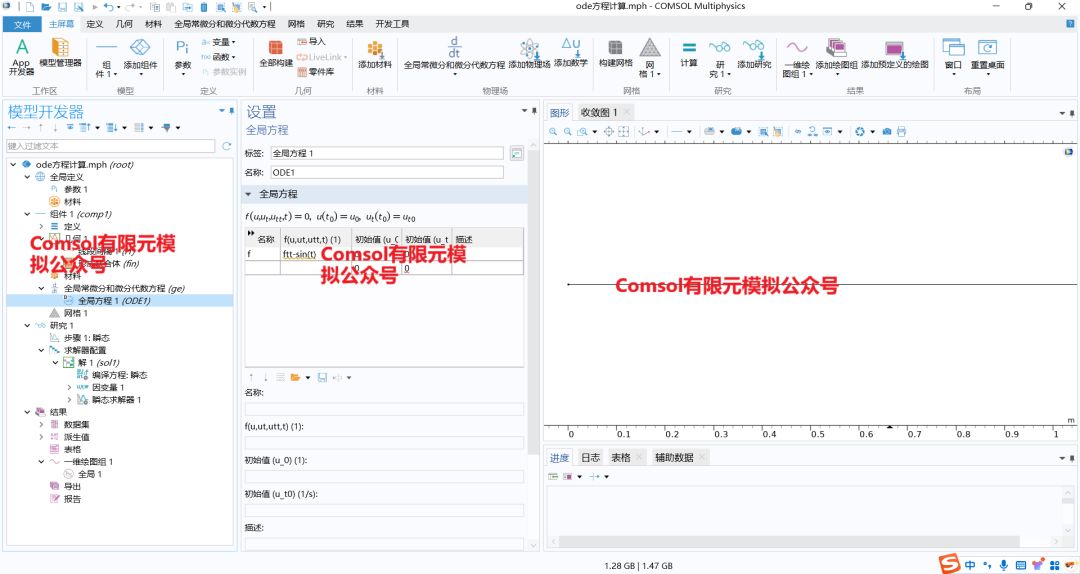Click 计算 compute button

[689, 54]
